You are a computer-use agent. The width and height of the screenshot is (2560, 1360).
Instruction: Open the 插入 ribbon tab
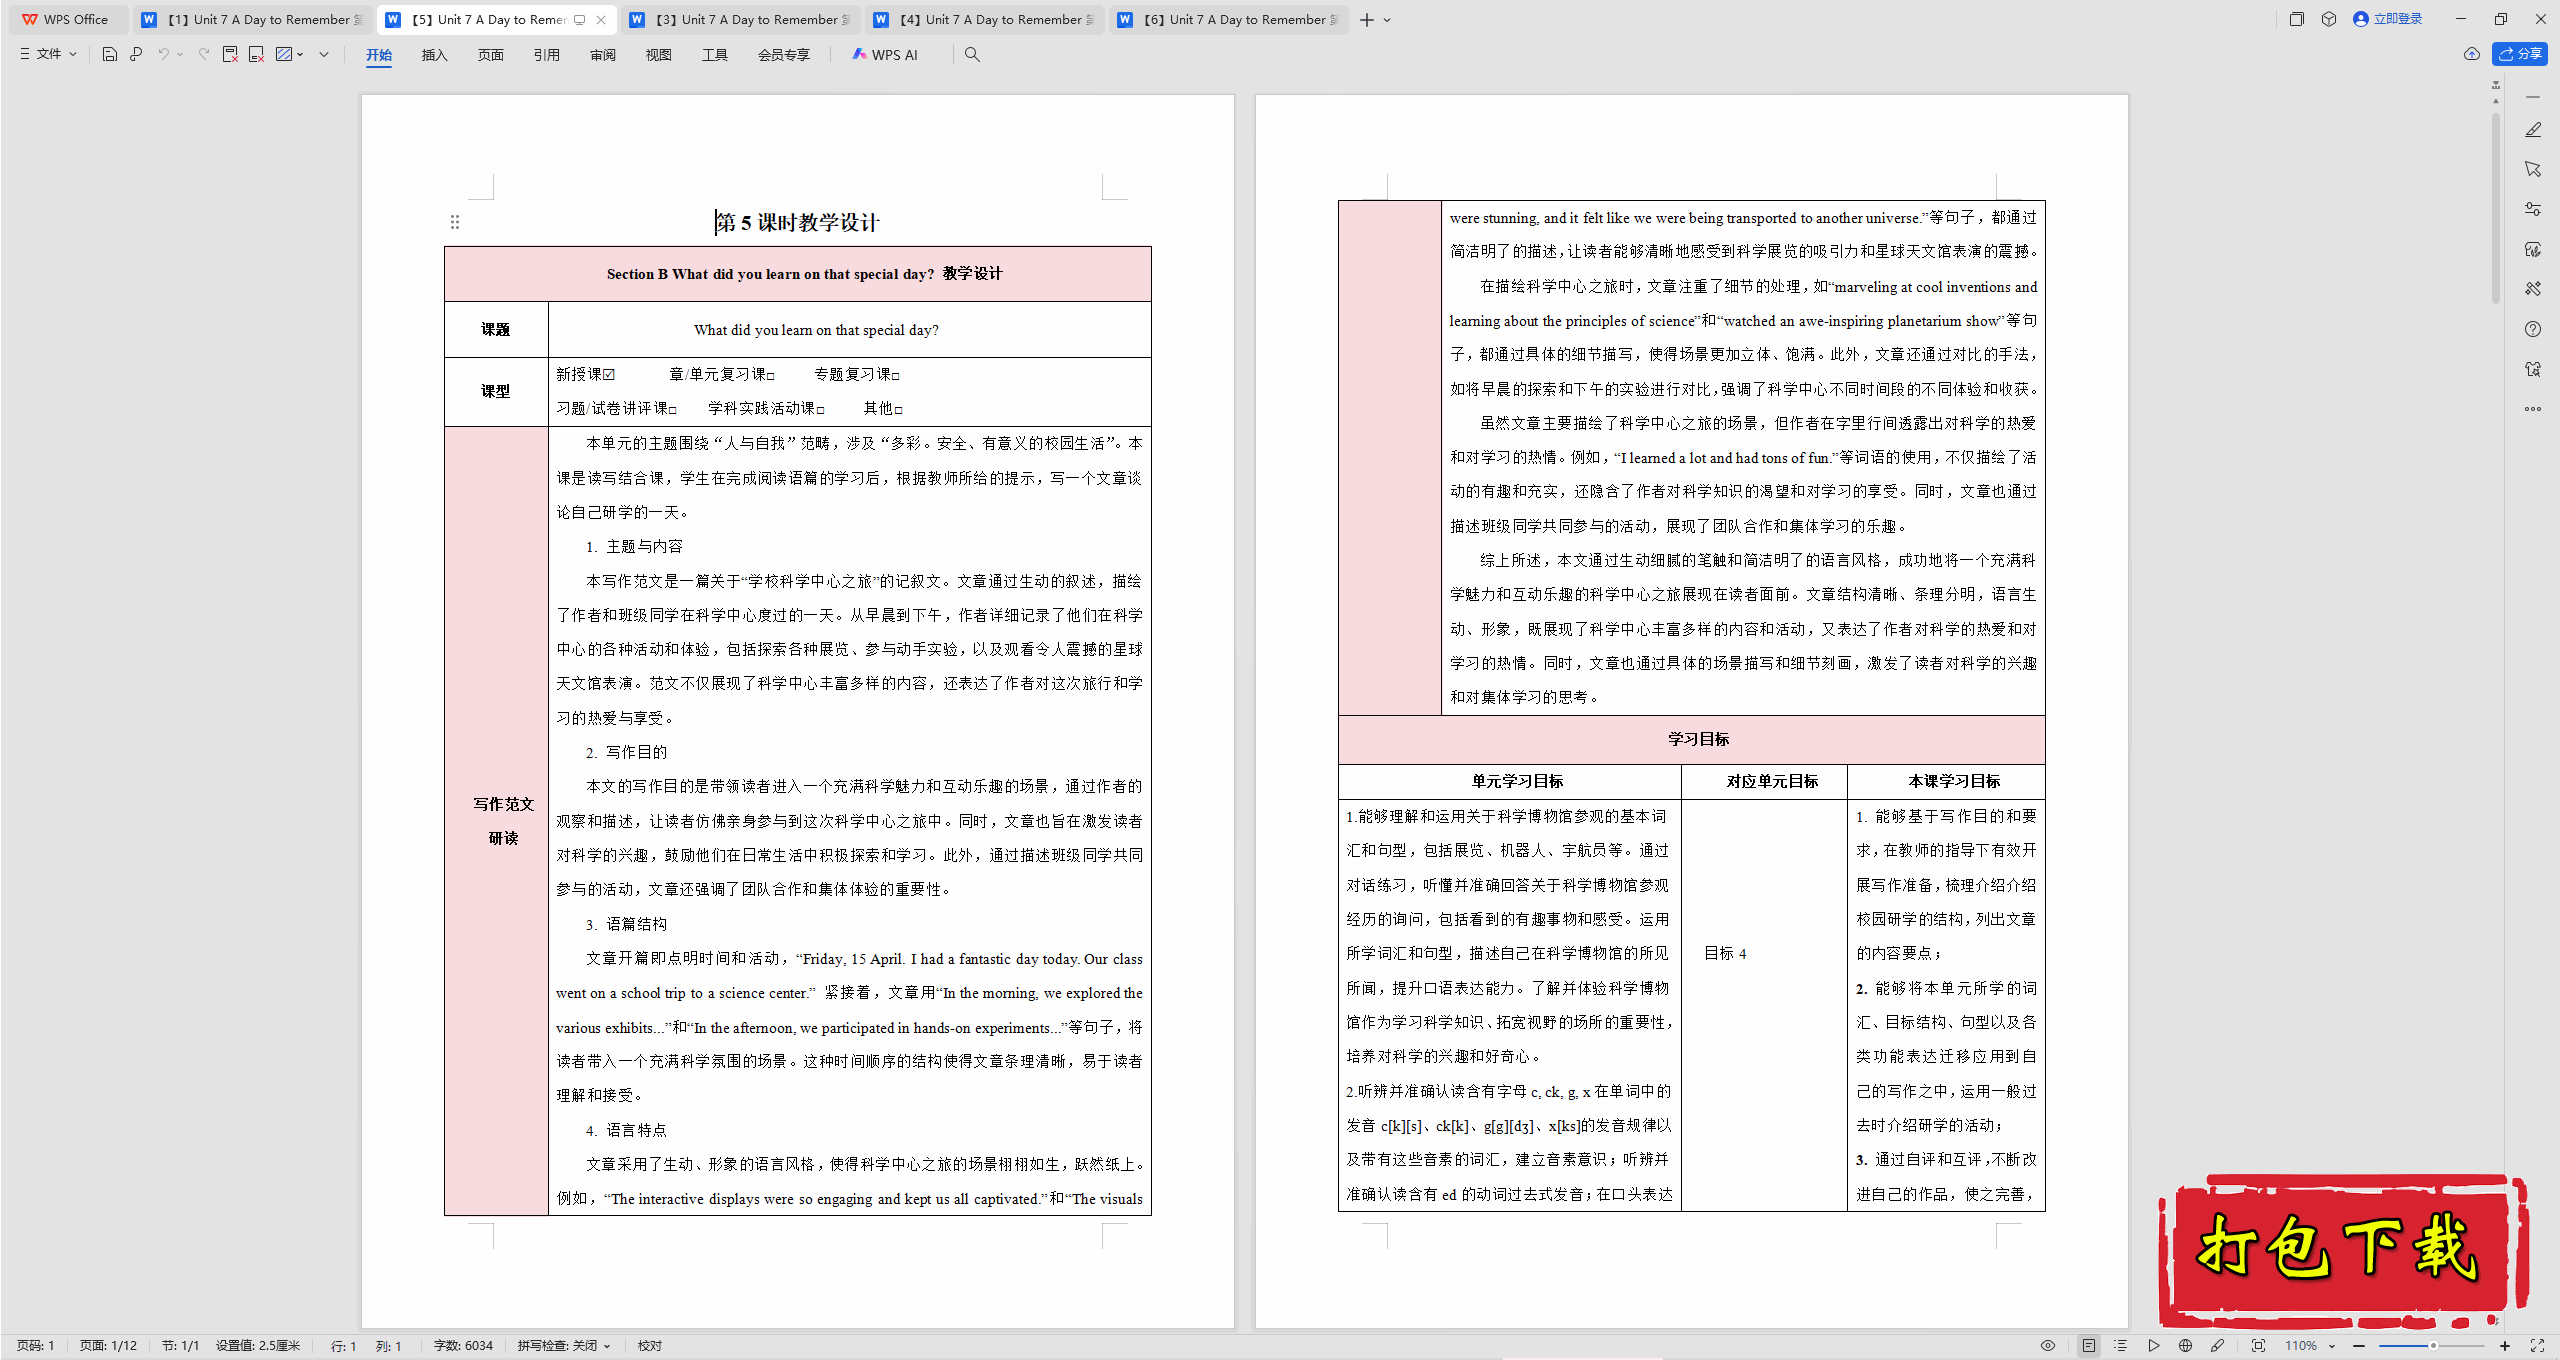point(434,55)
